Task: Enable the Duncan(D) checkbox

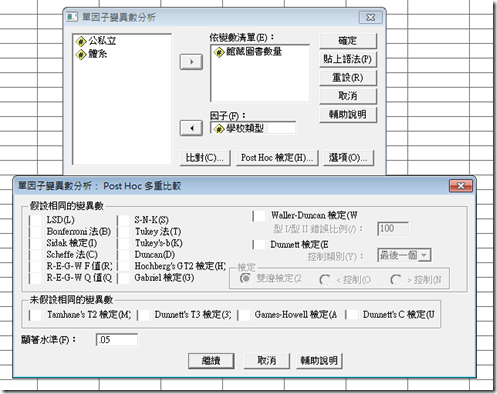Action: click(124, 255)
